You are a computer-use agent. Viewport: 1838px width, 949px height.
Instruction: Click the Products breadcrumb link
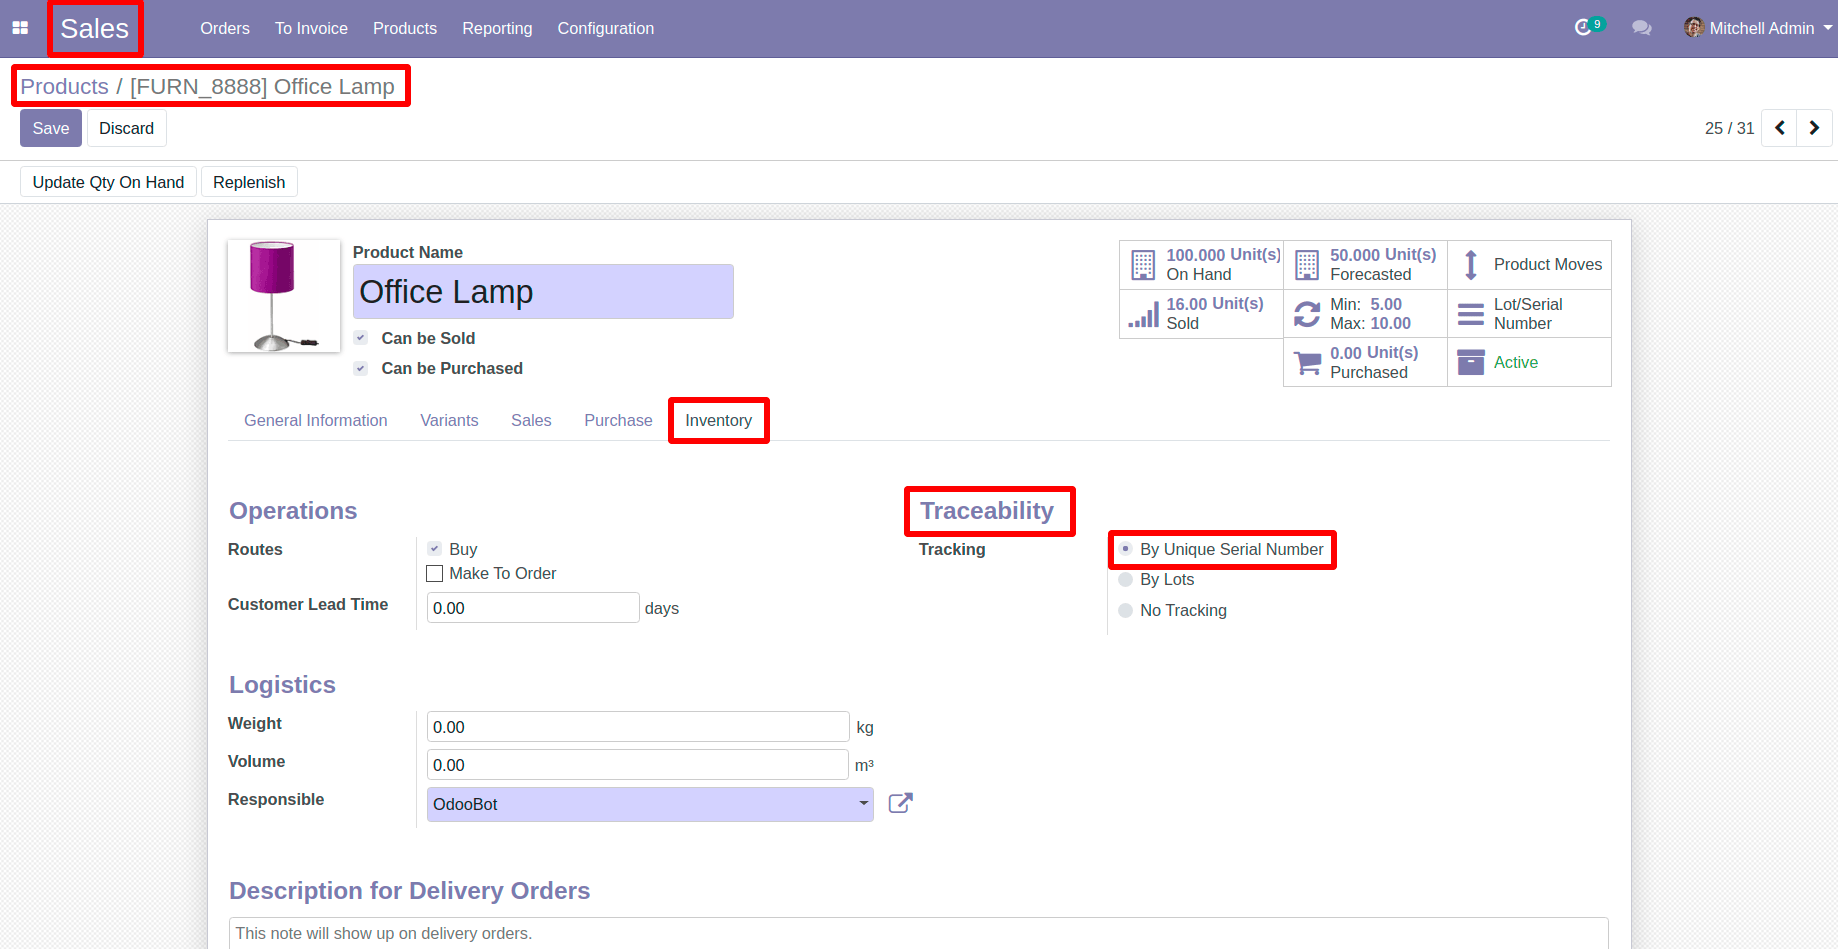coord(64,86)
